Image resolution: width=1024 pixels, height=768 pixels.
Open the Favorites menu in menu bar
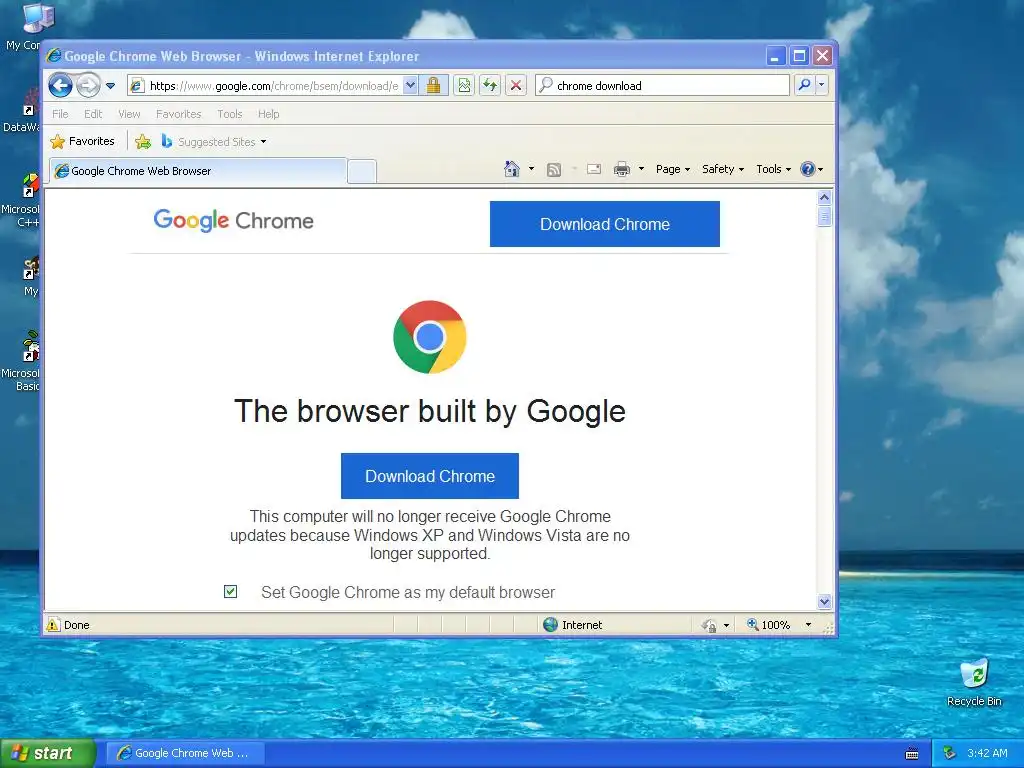(178, 114)
